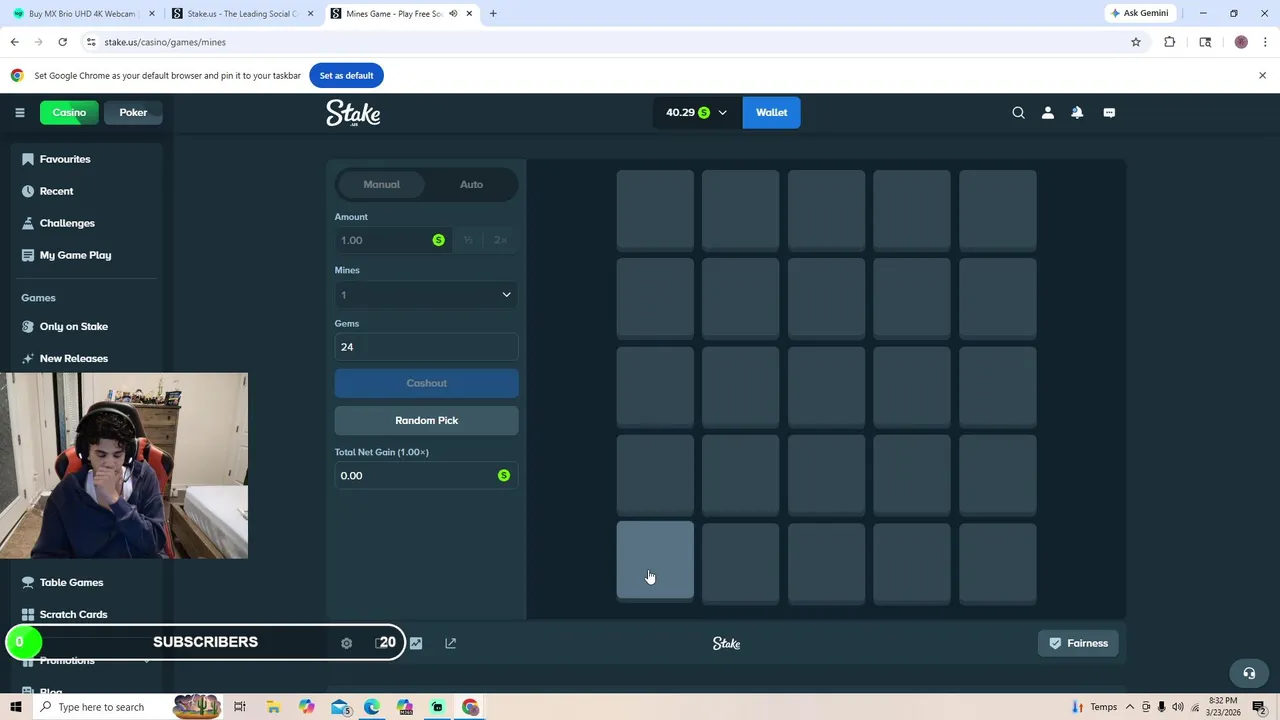Select the Poker tab
Image resolution: width=1280 pixels, height=720 pixels.
[x=133, y=113]
